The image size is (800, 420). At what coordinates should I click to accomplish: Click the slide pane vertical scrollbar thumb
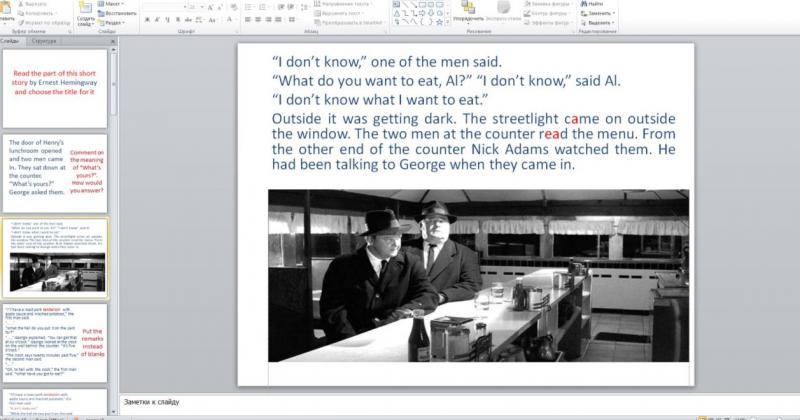113,84
